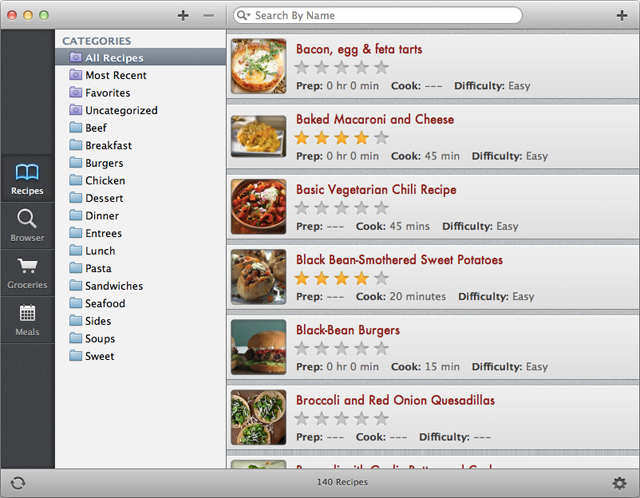The width and height of the screenshot is (640, 498).
Task: Click the Search By Name field
Action: 378,16
